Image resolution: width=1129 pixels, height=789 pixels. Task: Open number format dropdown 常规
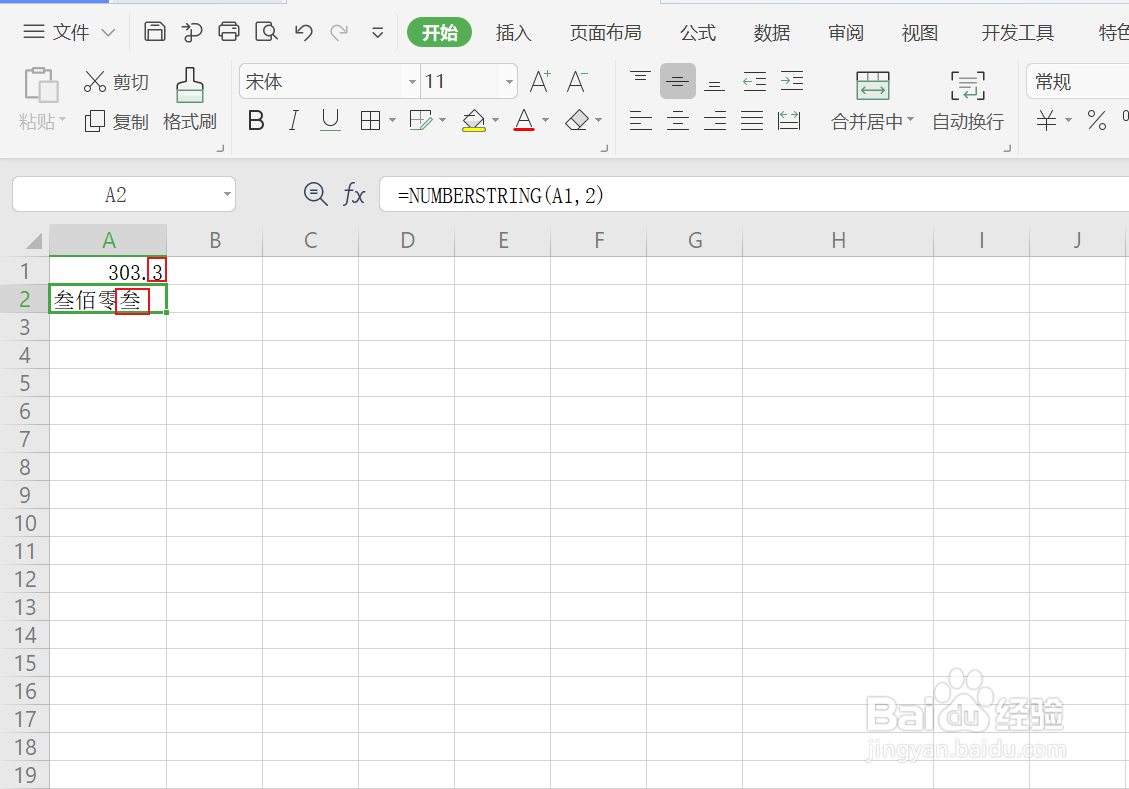1077,81
